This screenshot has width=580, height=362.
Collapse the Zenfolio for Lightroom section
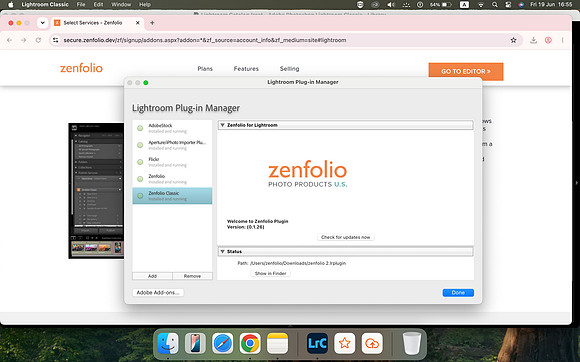tap(223, 125)
